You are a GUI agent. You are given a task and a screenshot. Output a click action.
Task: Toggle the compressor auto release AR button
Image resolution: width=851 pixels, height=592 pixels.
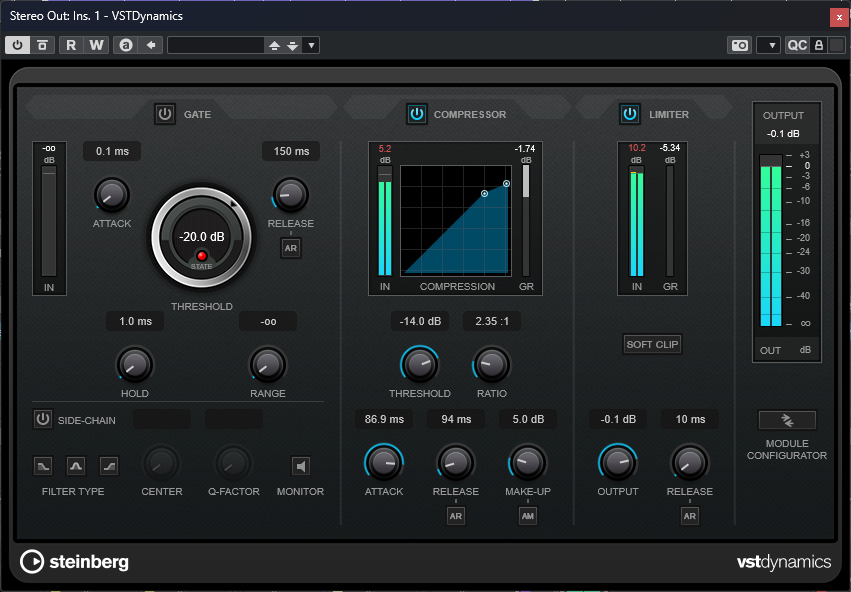[456, 516]
